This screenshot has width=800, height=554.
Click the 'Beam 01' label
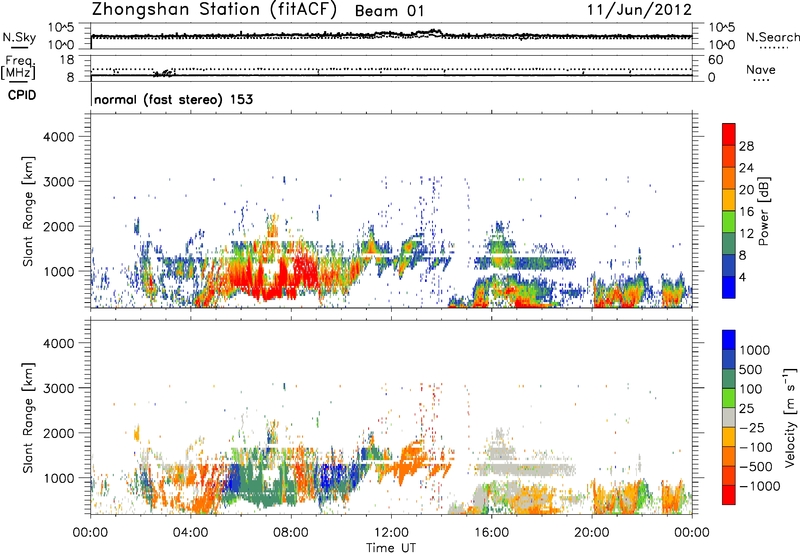389,11
